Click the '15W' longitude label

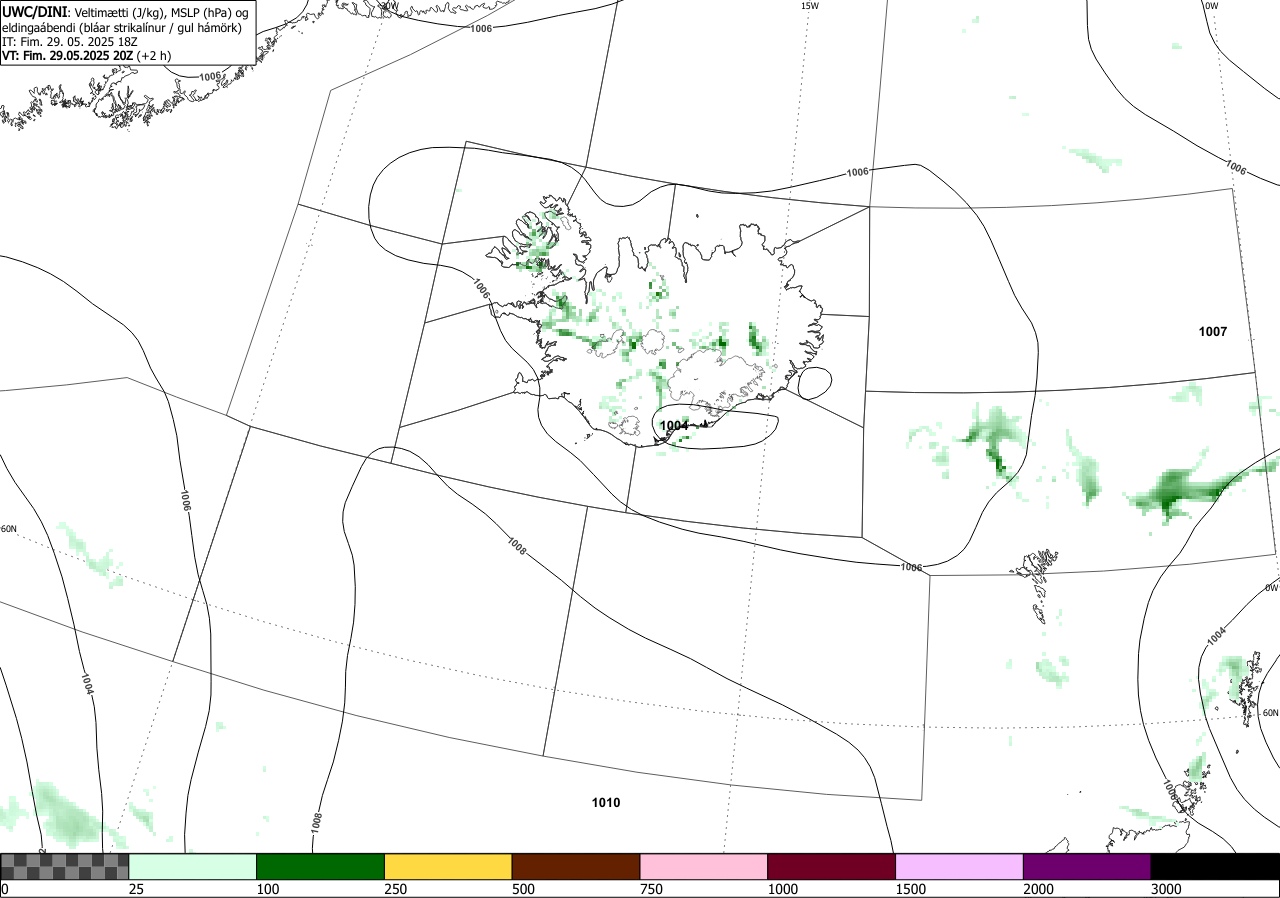pos(809,6)
